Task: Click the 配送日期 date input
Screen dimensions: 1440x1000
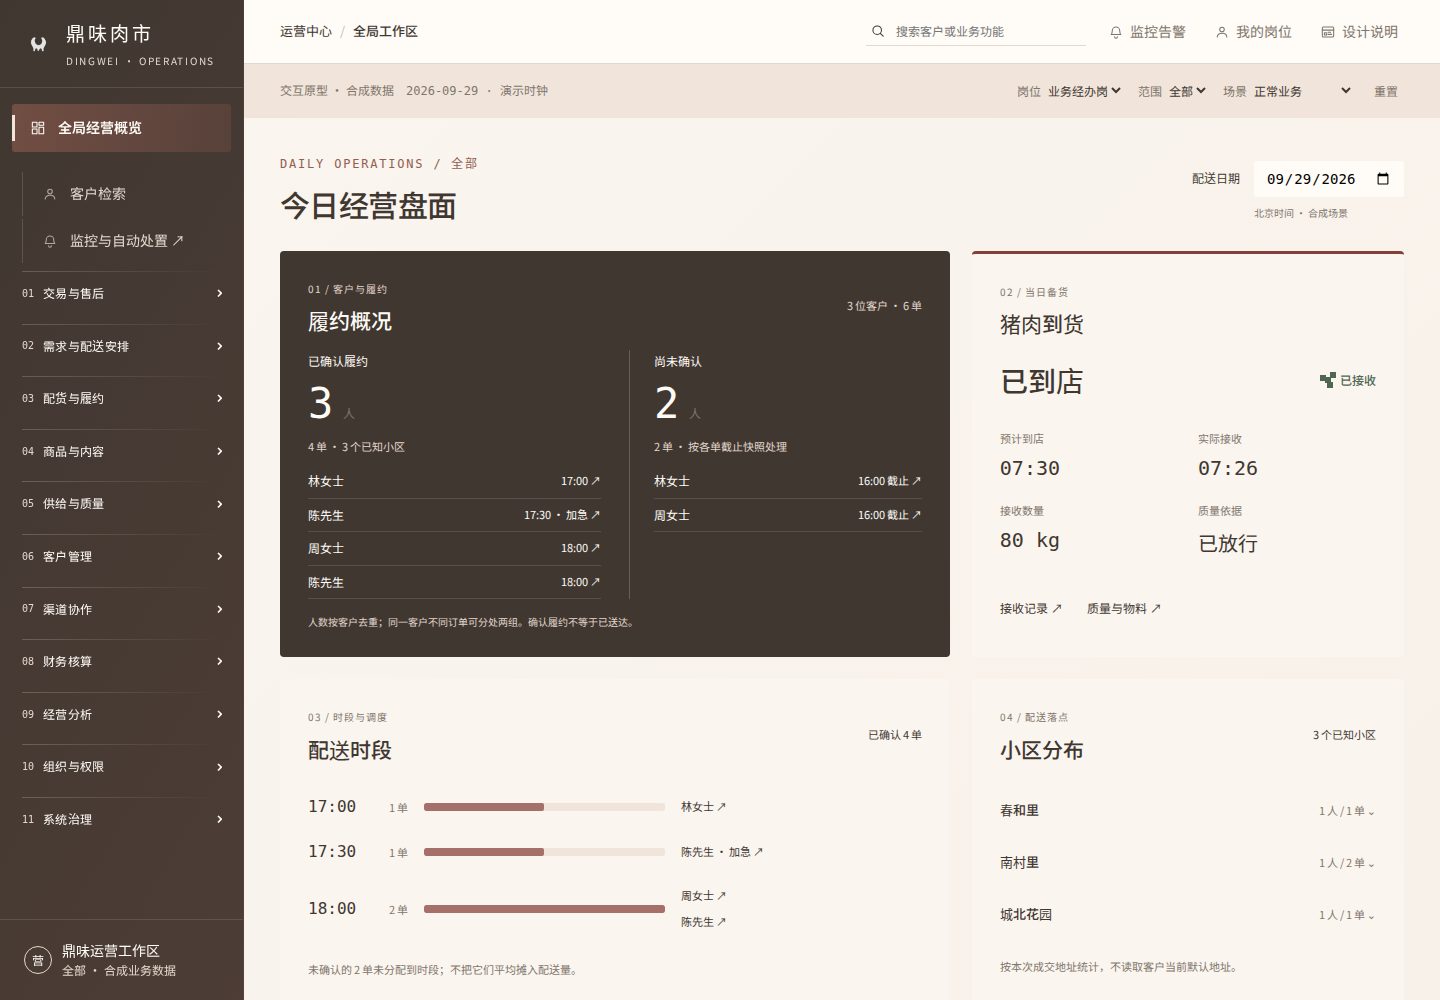Action: (x=1328, y=179)
